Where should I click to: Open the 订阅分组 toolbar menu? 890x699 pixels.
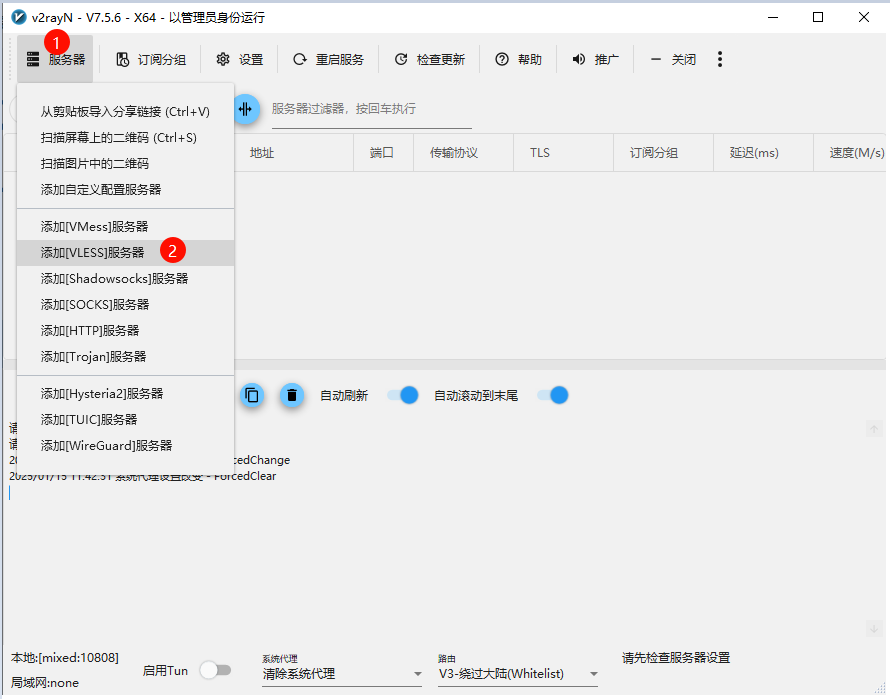click(151, 60)
